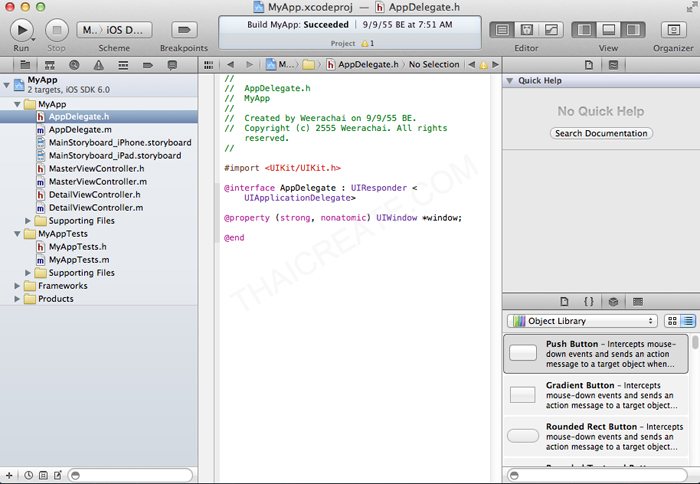
Task: Collapse the MyApp project root
Action: pyautogui.click(x=6, y=84)
